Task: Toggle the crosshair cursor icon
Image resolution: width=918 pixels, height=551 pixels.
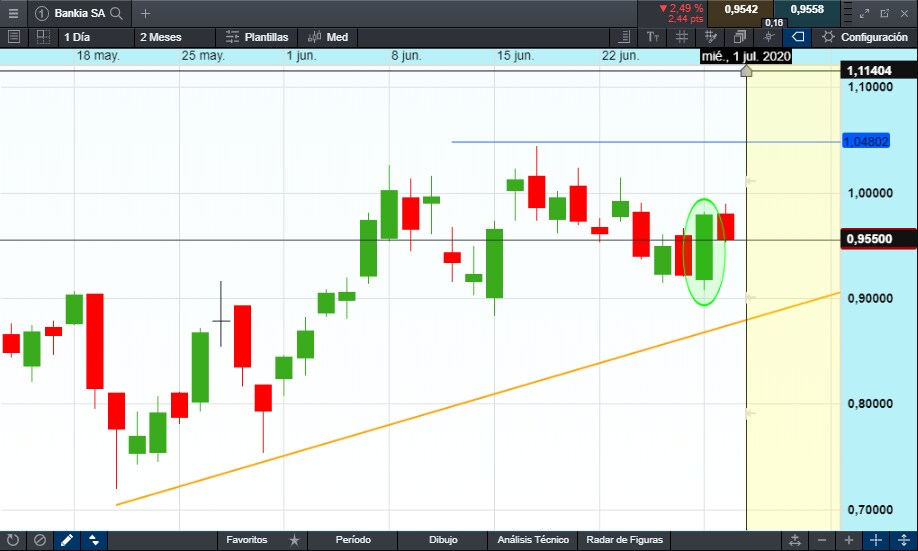Action: click(x=769, y=37)
